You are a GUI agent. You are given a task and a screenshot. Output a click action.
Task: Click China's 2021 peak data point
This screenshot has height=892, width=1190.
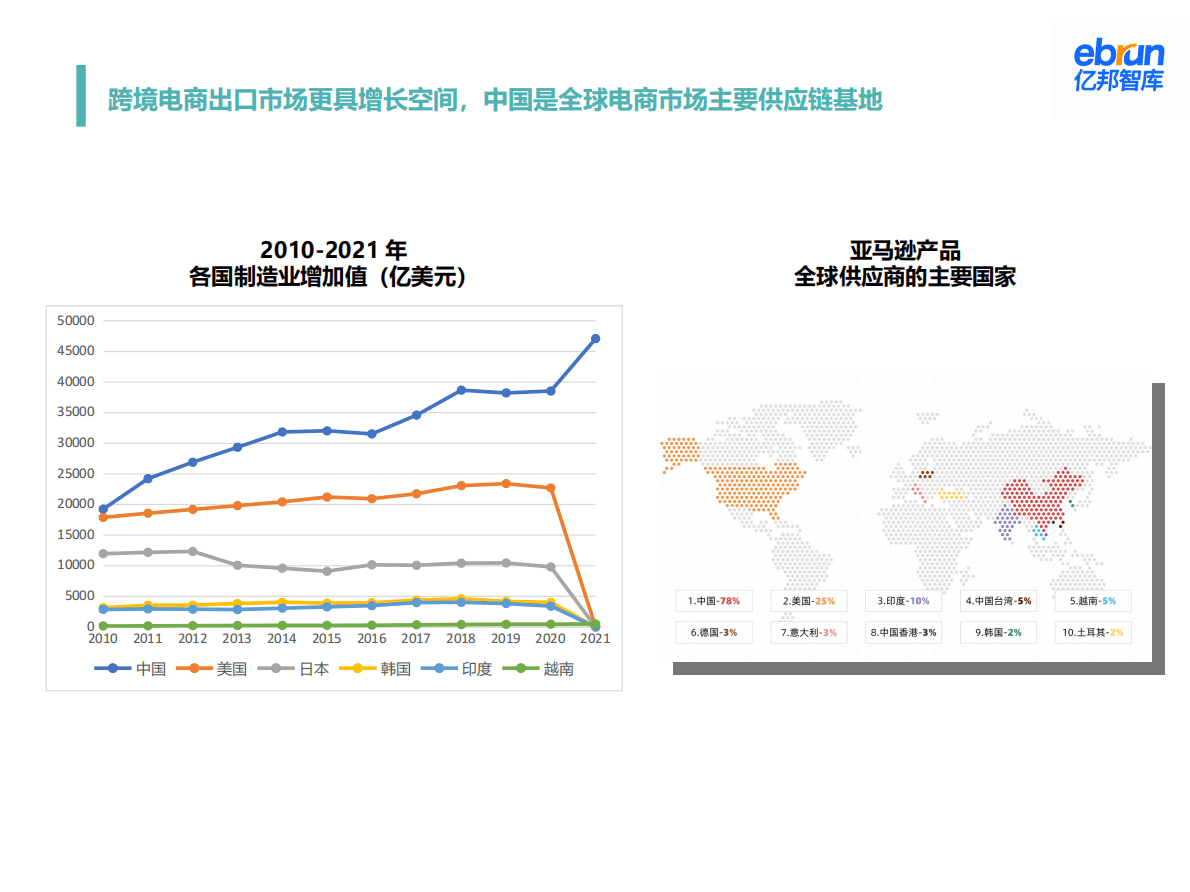595,339
